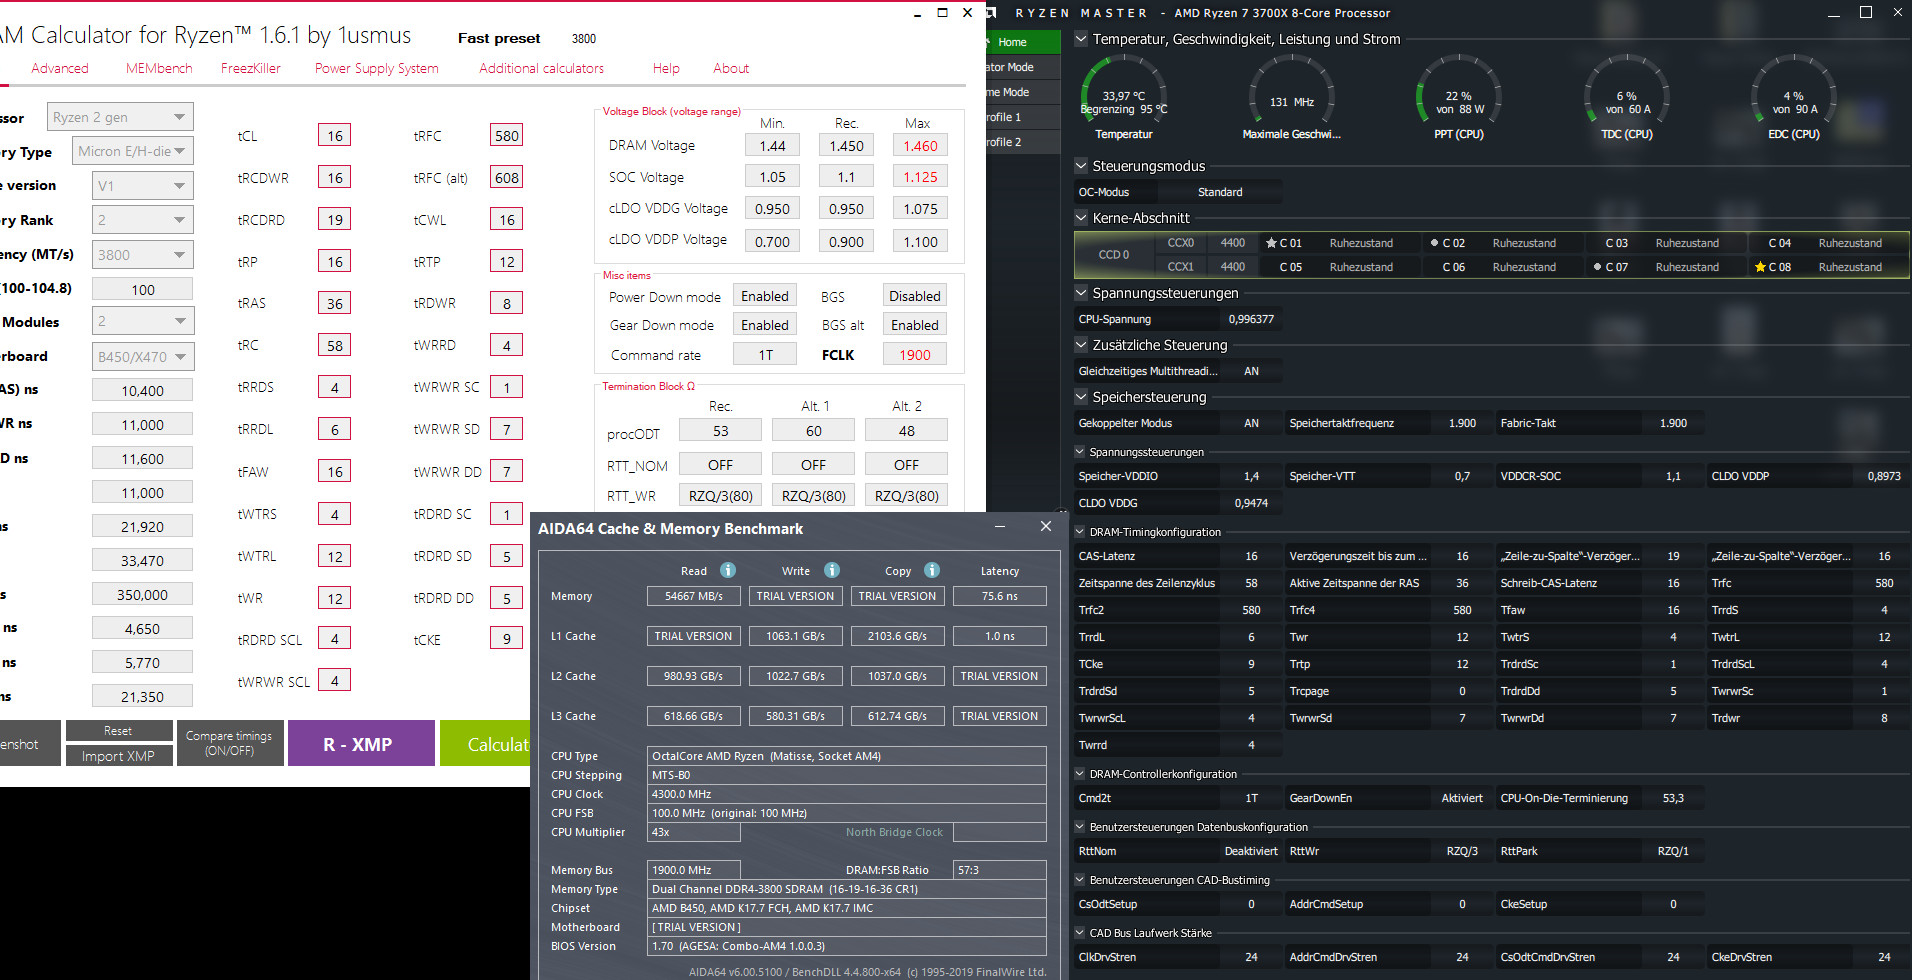Collapse the DRAM-Timingkonfiguration section
The image size is (1912, 980).
click(x=1080, y=532)
